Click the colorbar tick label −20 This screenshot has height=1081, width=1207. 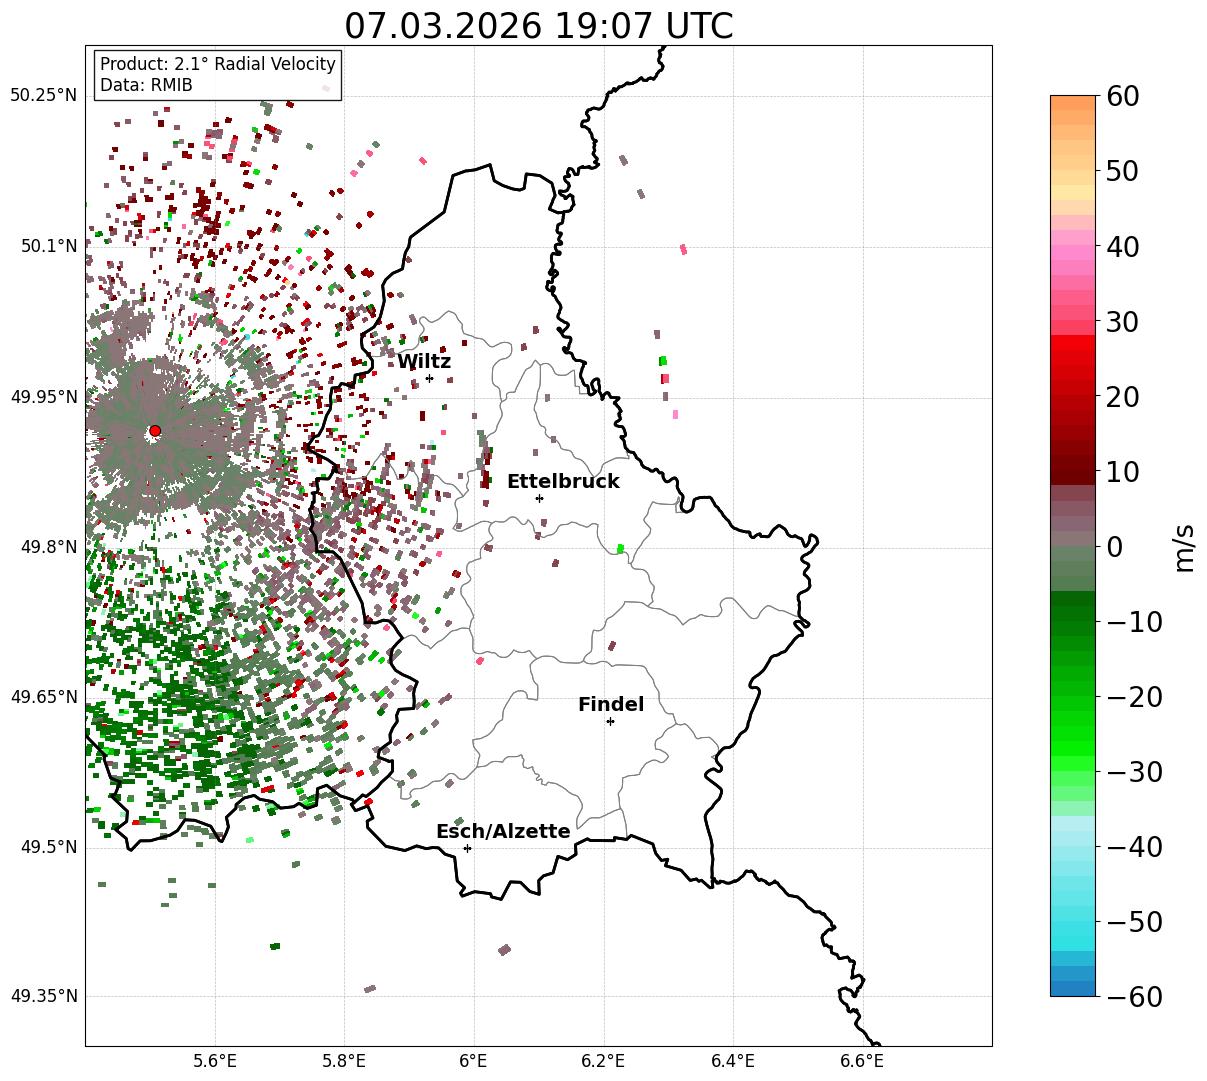point(1133,697)
